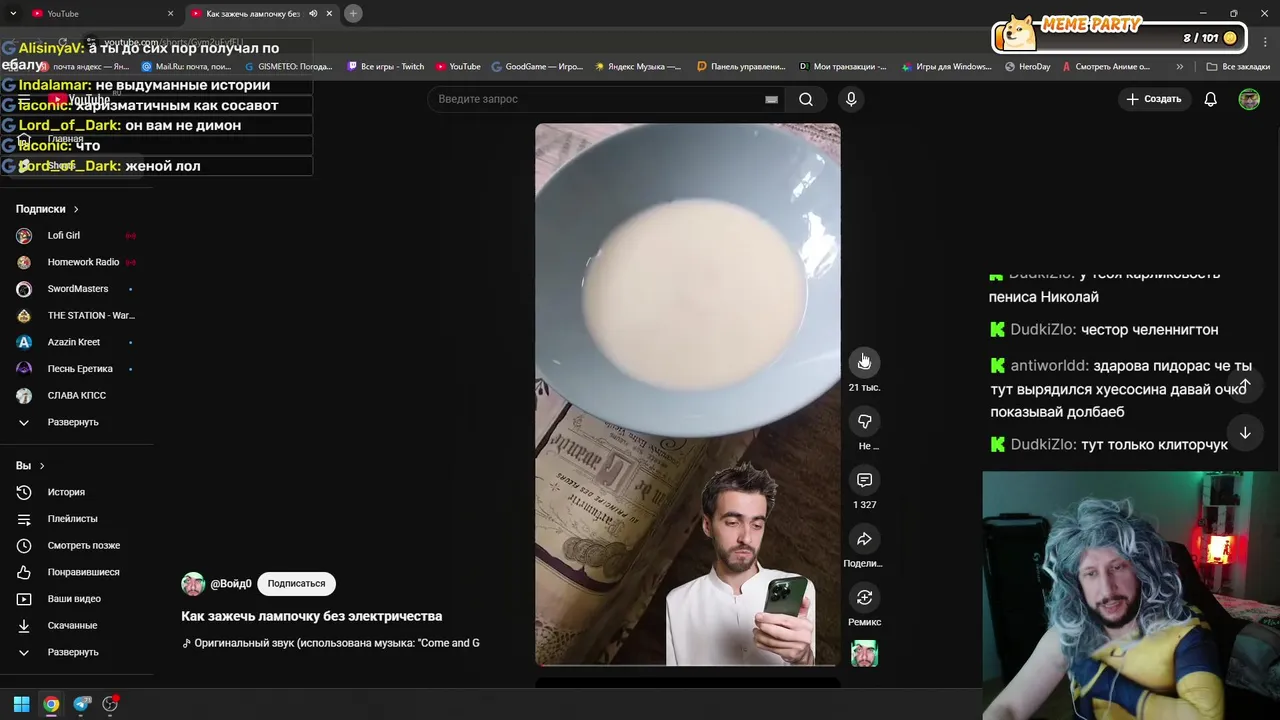The width and height of the screenshot is (1280, 720).
Task: Click the Создать create button
Action: (x=1153, y=99)
